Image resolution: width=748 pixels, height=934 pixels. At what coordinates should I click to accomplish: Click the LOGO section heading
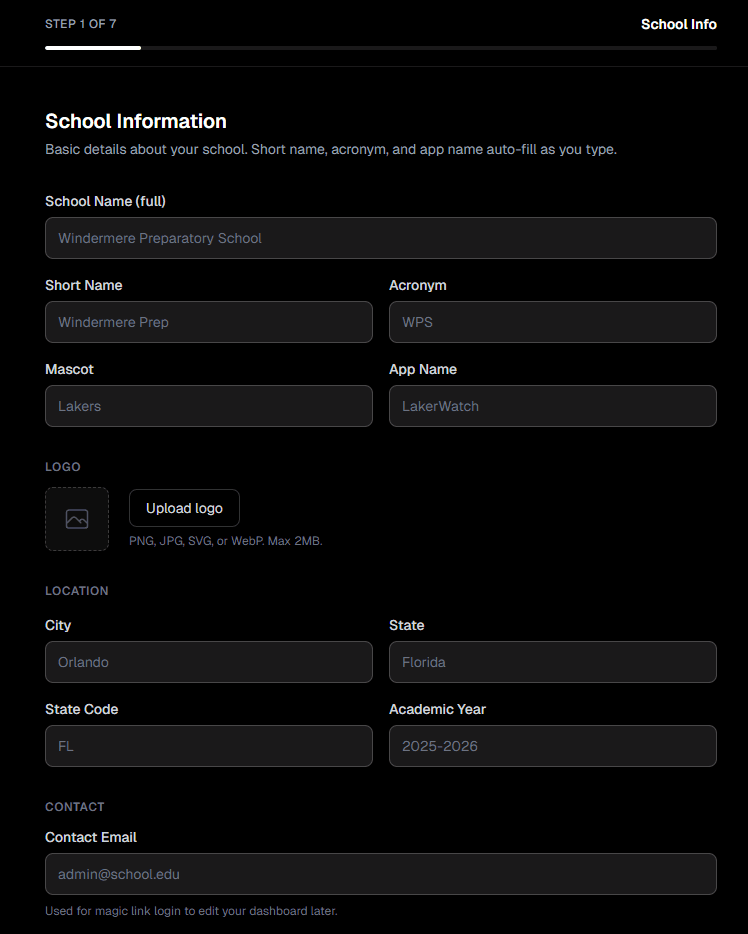pyautogui.click(x=62, y=466)
